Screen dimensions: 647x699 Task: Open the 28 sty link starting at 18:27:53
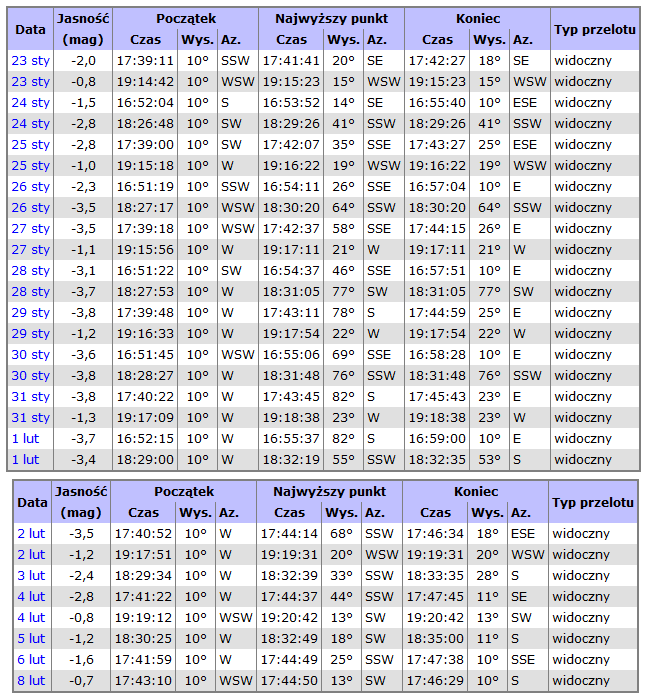pyautogui.click(x=30, y=291)
